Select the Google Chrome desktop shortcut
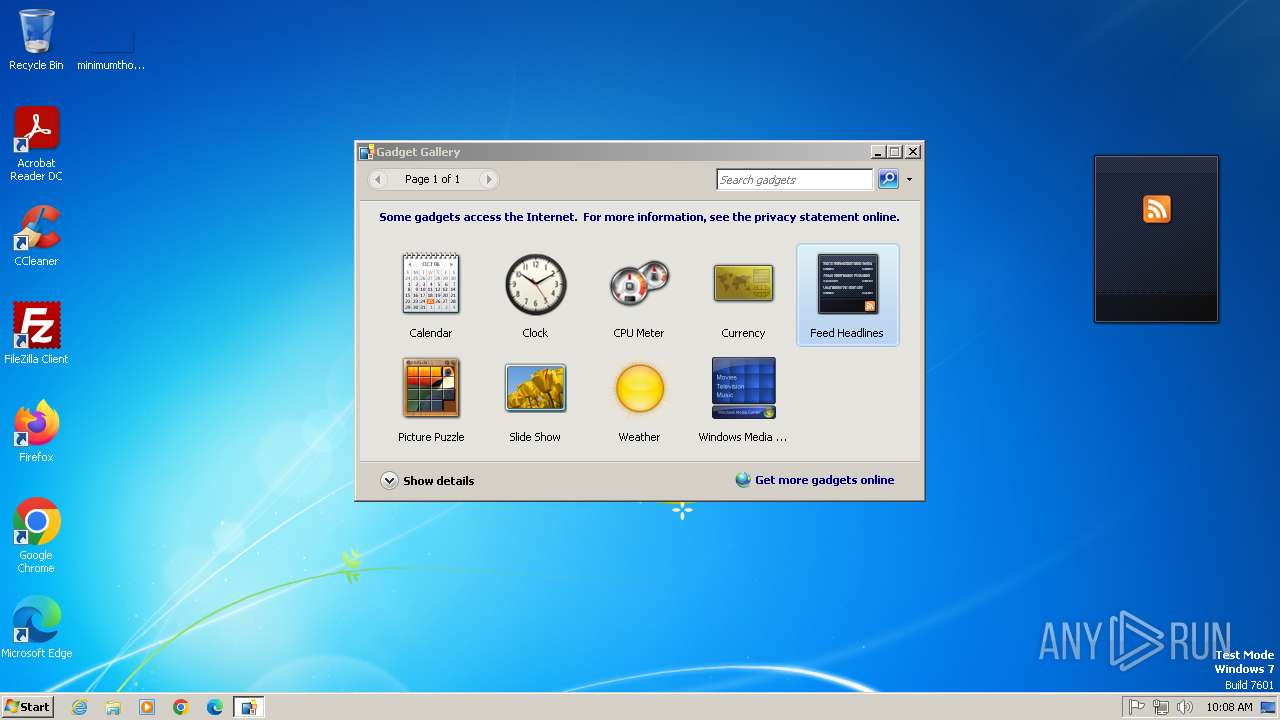Viewport: 1280px width, 720px height. point(36,536)
